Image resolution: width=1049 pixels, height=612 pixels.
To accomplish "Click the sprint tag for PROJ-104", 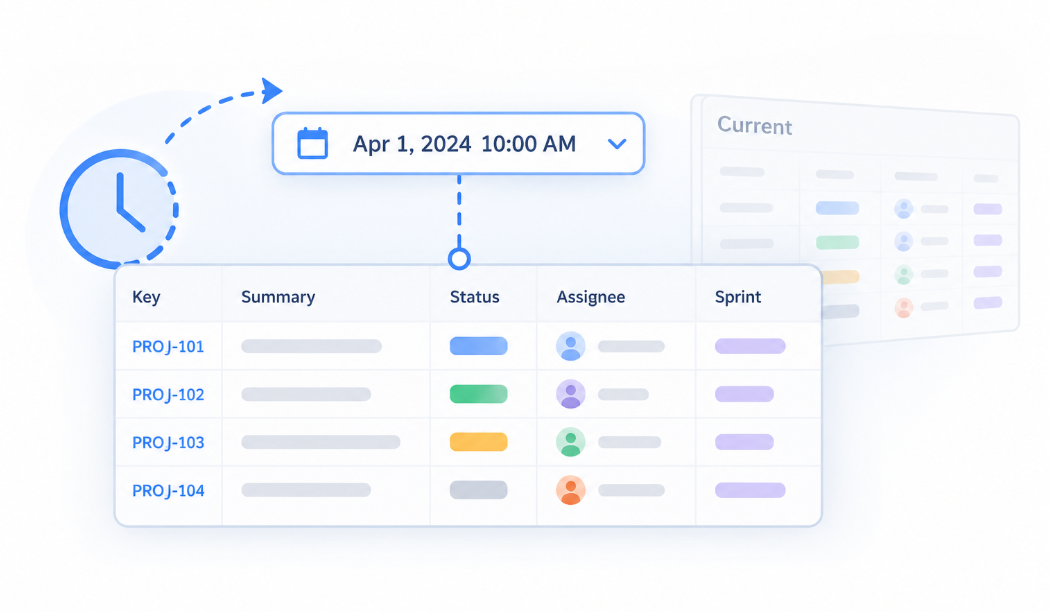I will click(750, 490).
